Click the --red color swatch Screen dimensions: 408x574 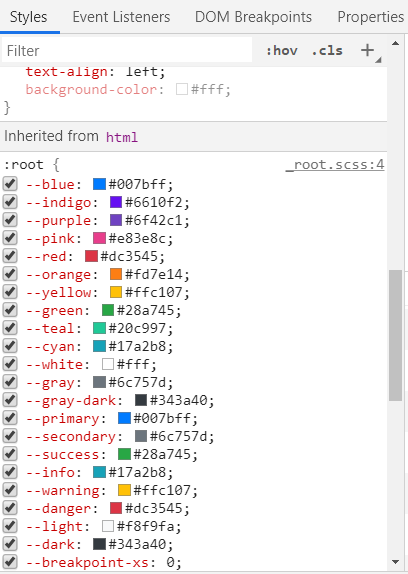click(x=91, y=256)
